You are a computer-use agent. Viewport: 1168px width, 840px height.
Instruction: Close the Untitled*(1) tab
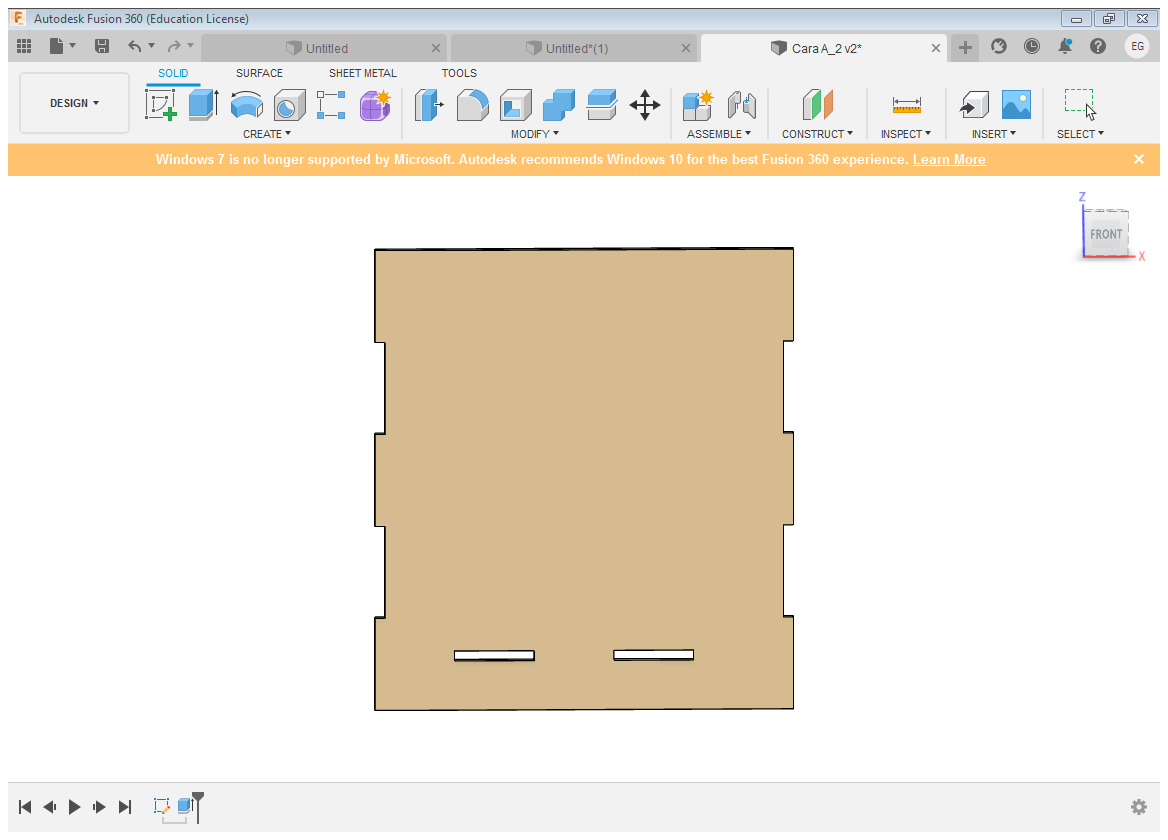[686, 48]
